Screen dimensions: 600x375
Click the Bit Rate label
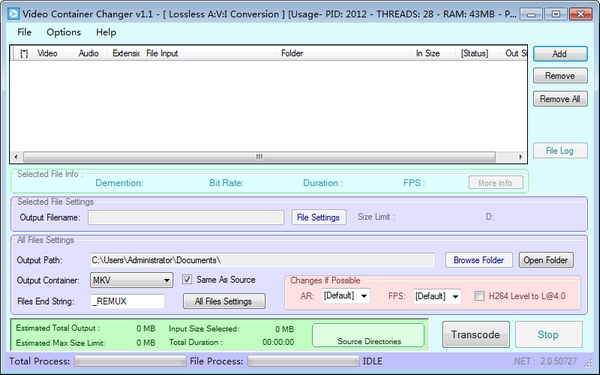(x=226, y=183)
